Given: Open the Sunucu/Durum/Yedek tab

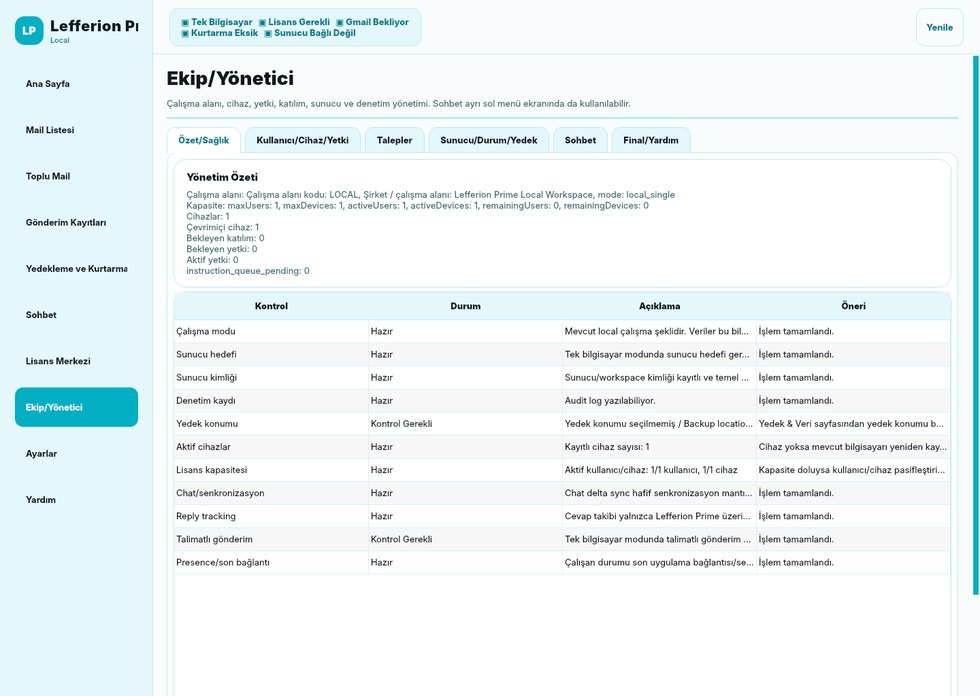Looking at the screenshot, I should coord(489,140).
